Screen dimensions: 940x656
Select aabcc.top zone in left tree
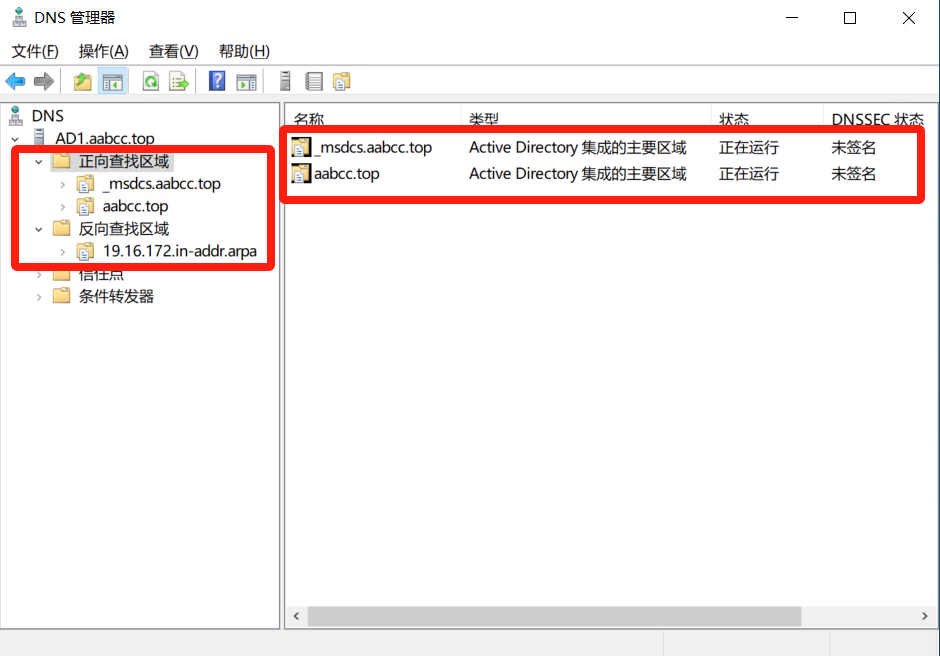coord(135,206)
